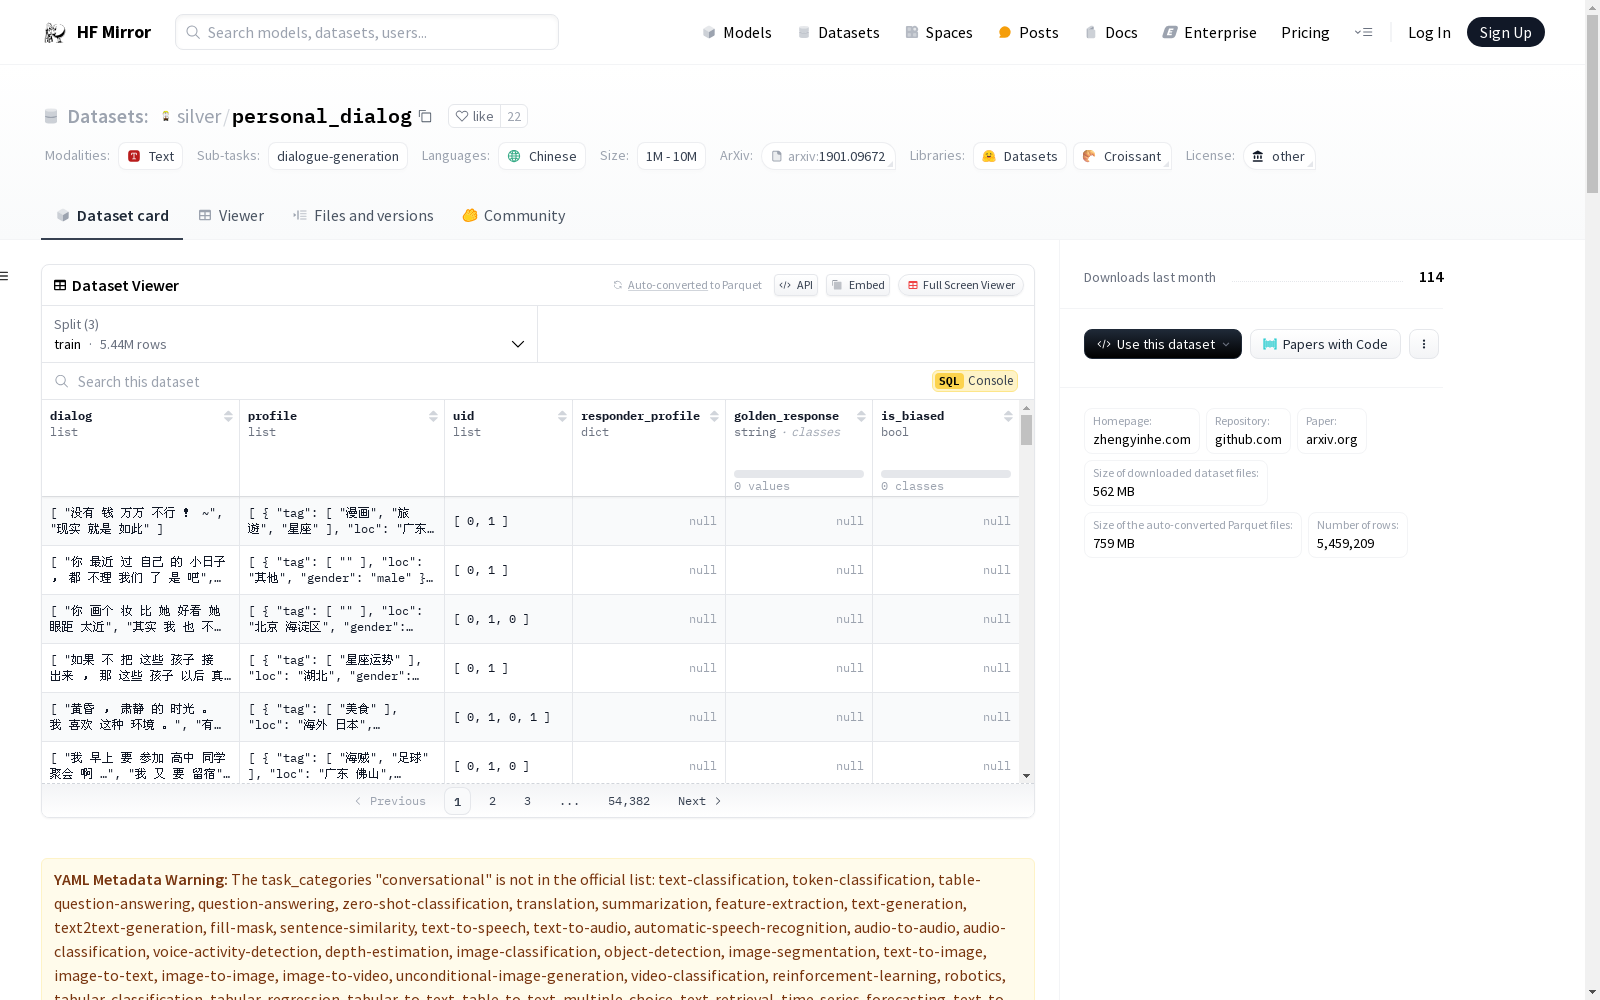This screenshot has height=1000, width=1600.
Task: Expand the Split train dropdown
Action: [x=290, y=334]
